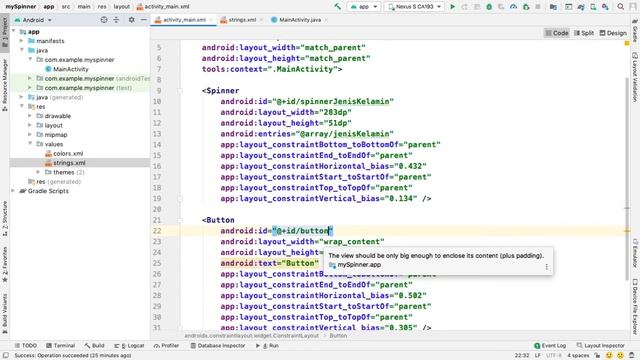Open the Logcat tool window
The height and width of the screenshot is (360, 640).
(129, 346)
